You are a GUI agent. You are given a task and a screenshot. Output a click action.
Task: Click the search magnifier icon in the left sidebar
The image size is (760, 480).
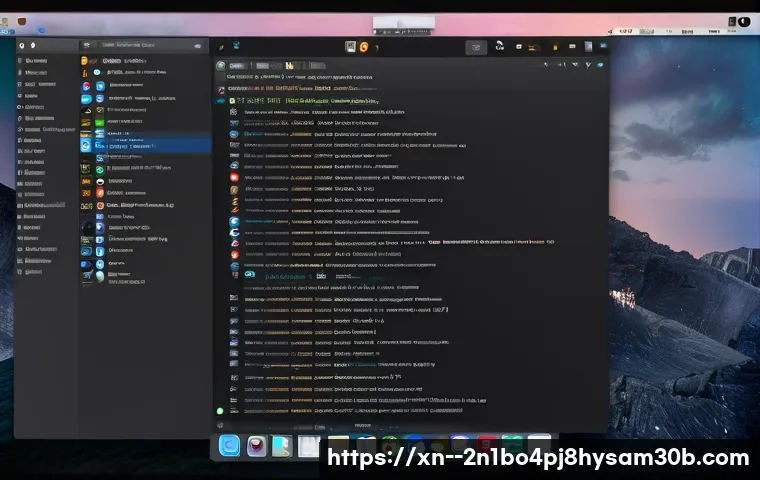click(x=33, y=45)
